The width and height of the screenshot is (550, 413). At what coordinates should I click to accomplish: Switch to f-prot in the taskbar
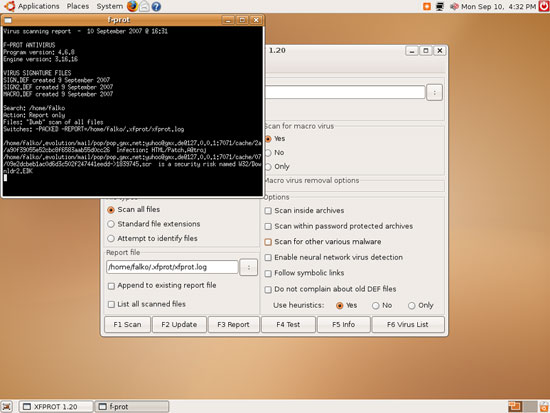132,407
